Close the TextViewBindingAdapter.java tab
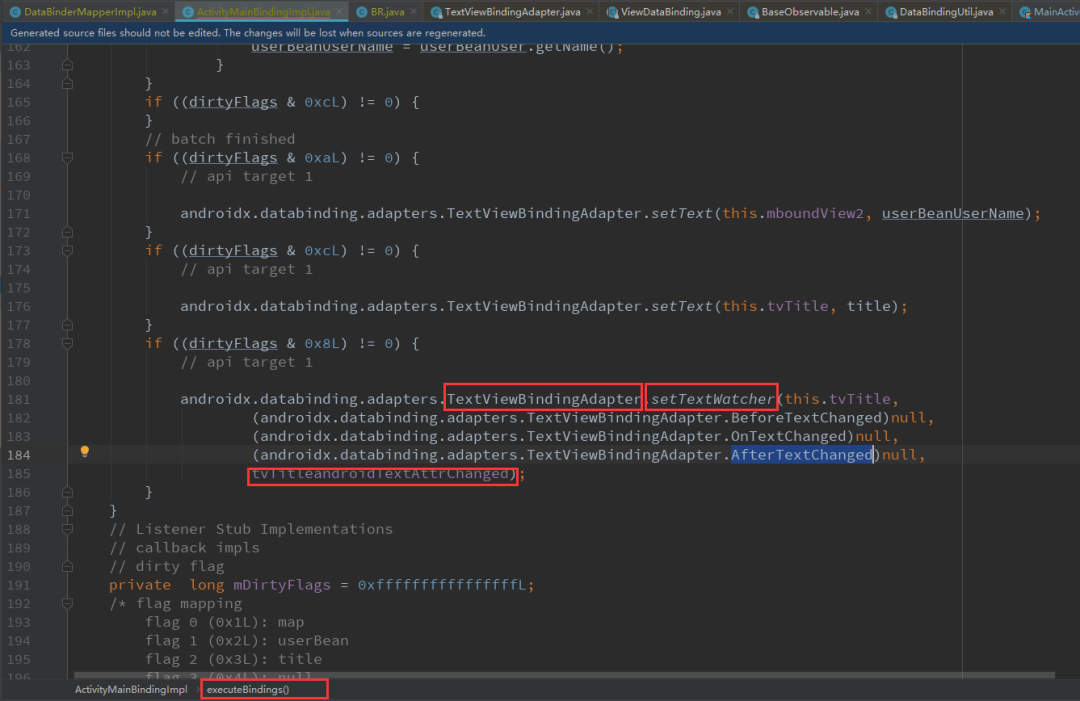 pos(590,12)
